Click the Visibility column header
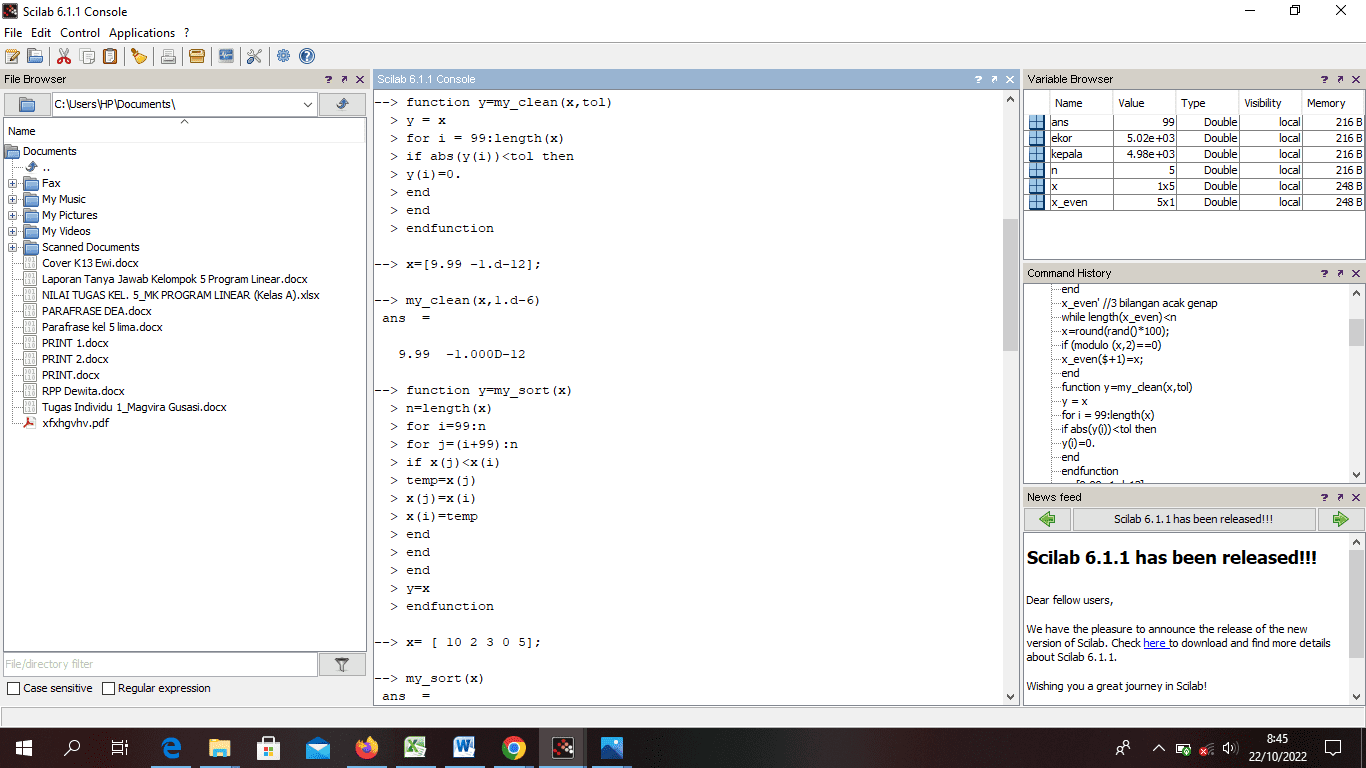 click(x=1270, y=103)
